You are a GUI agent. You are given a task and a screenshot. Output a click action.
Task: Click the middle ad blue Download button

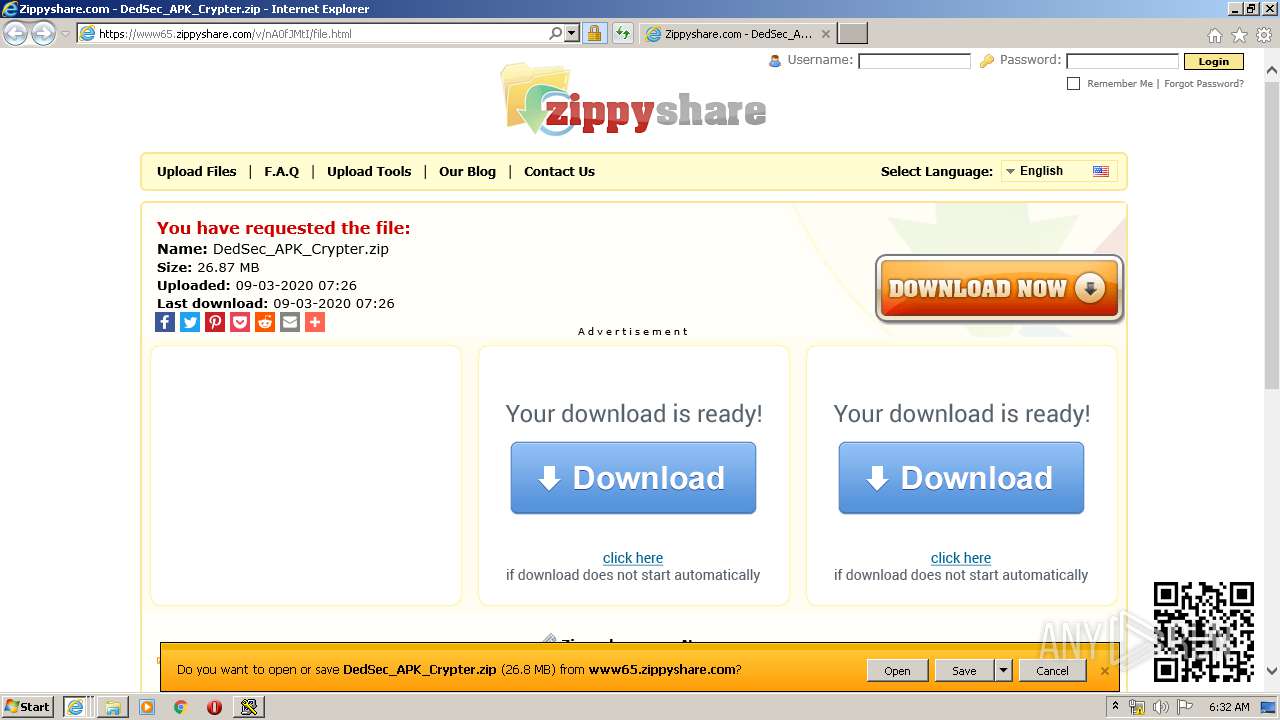tap(633, 478)
